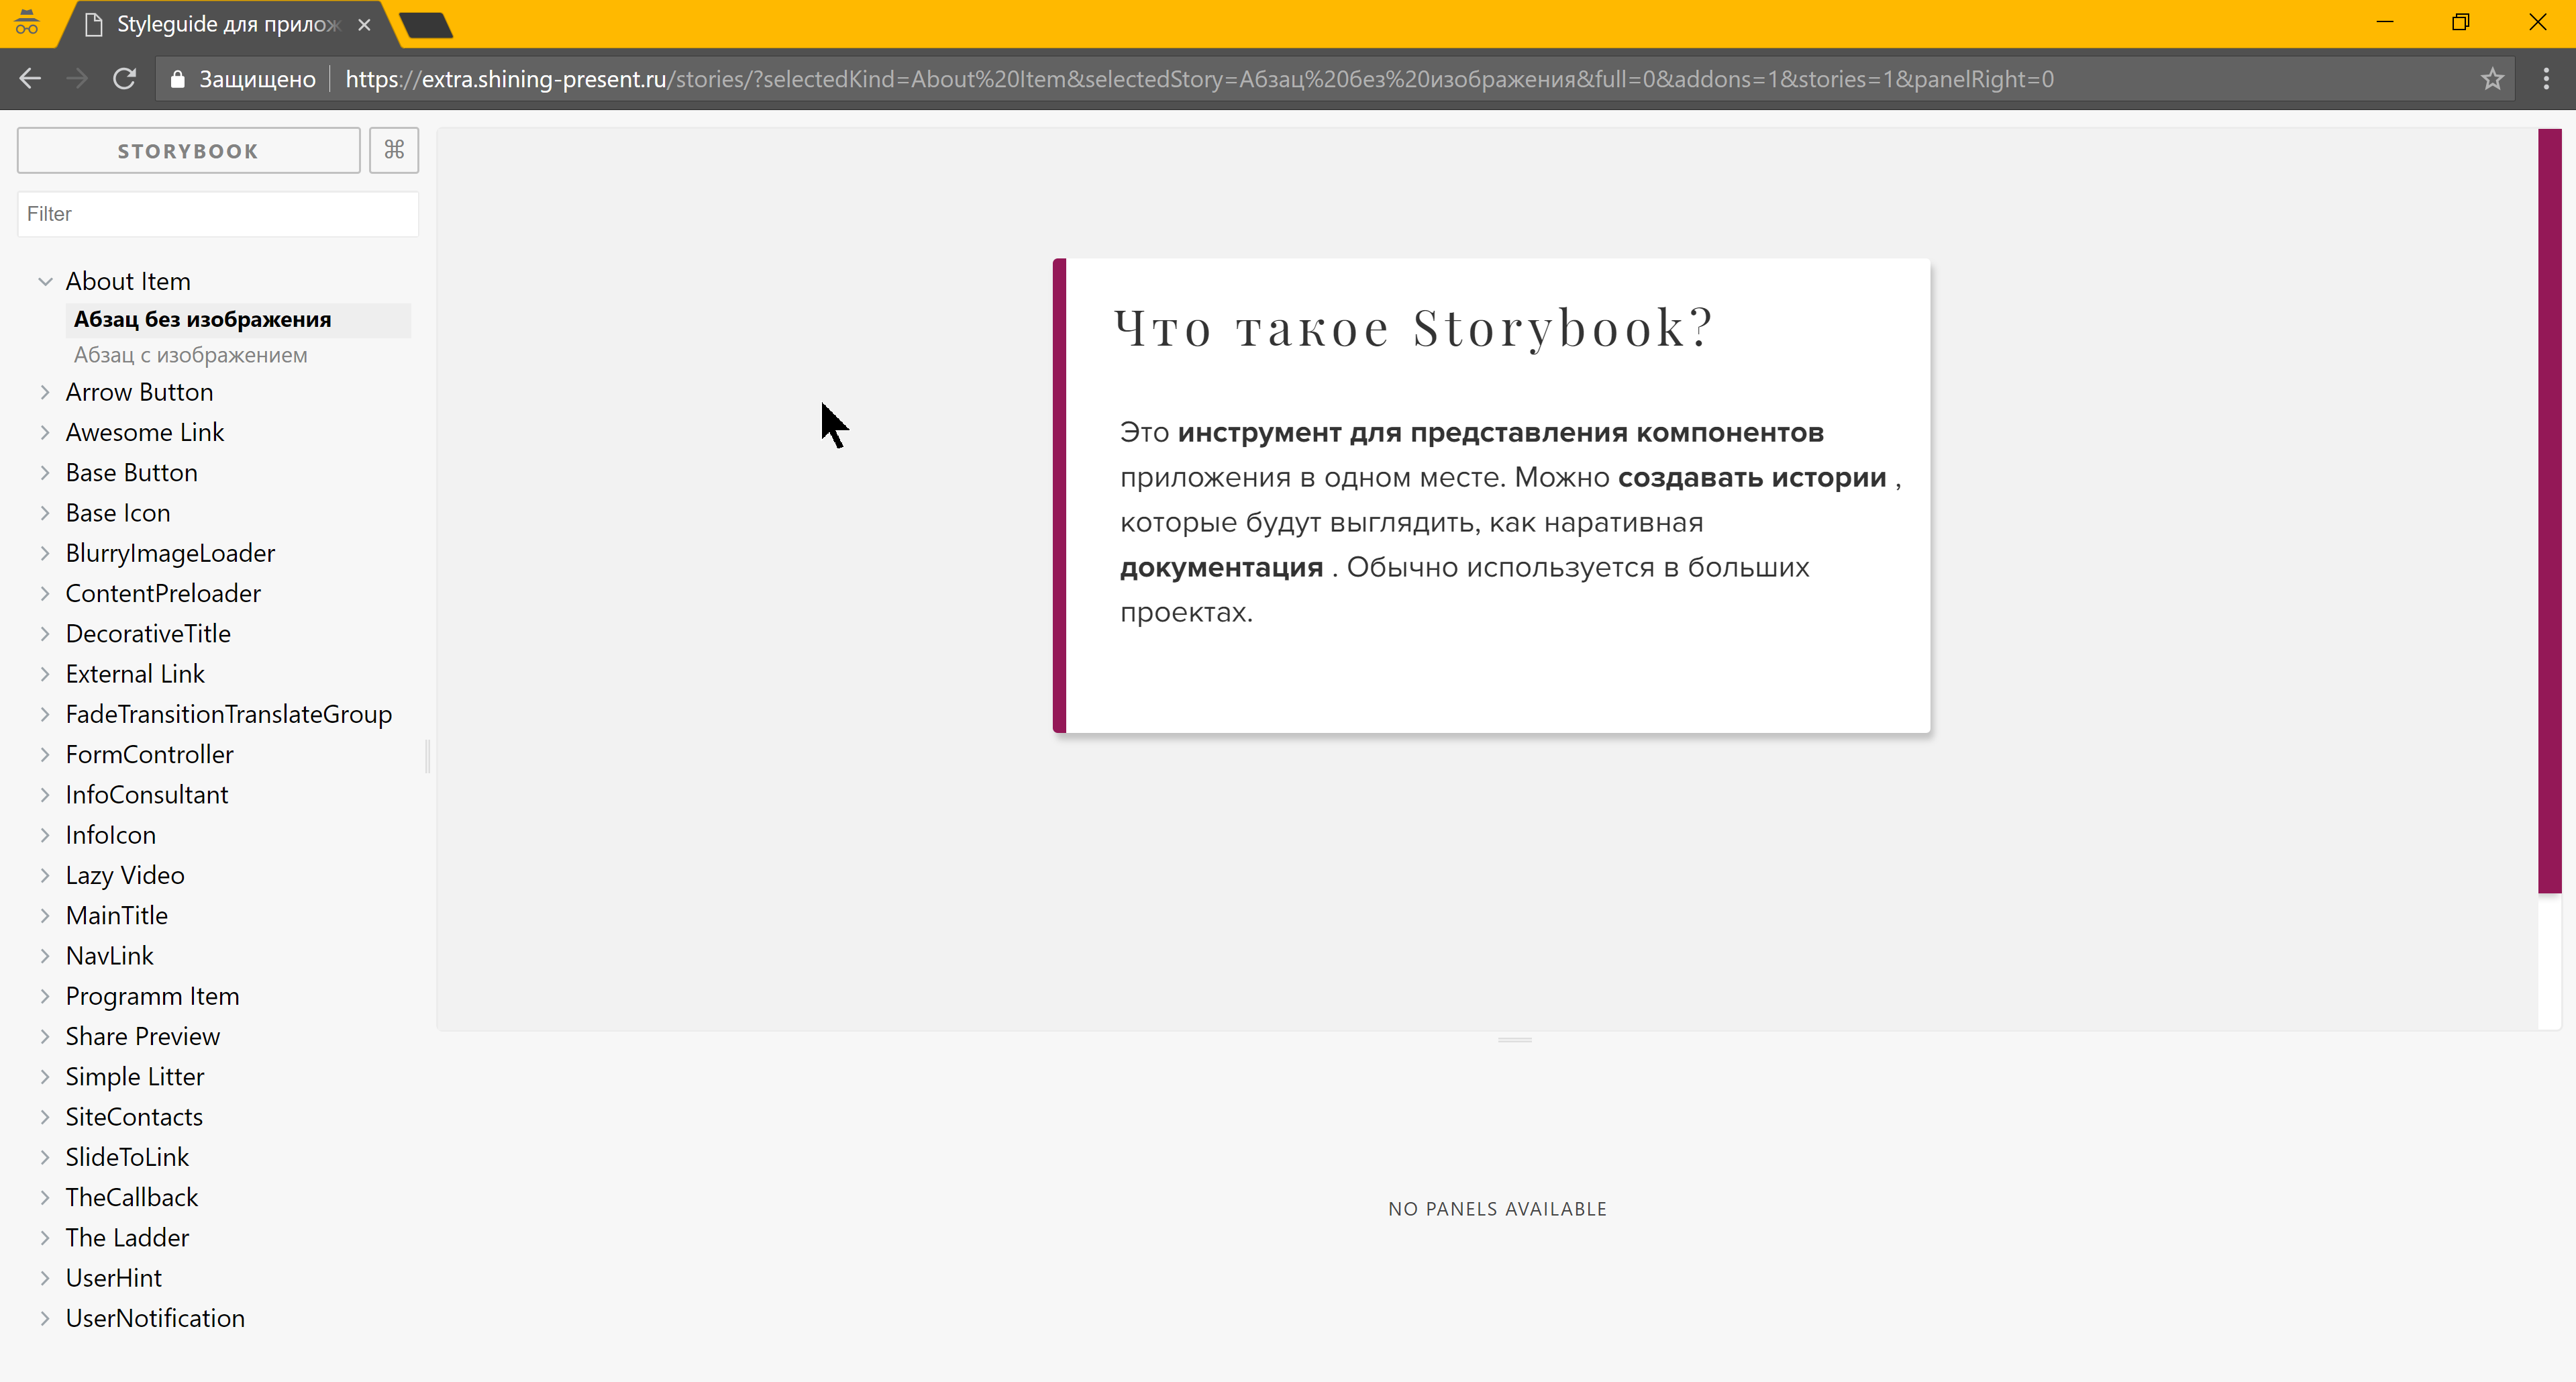Click the keyboard shortcuts command icon

393,150
